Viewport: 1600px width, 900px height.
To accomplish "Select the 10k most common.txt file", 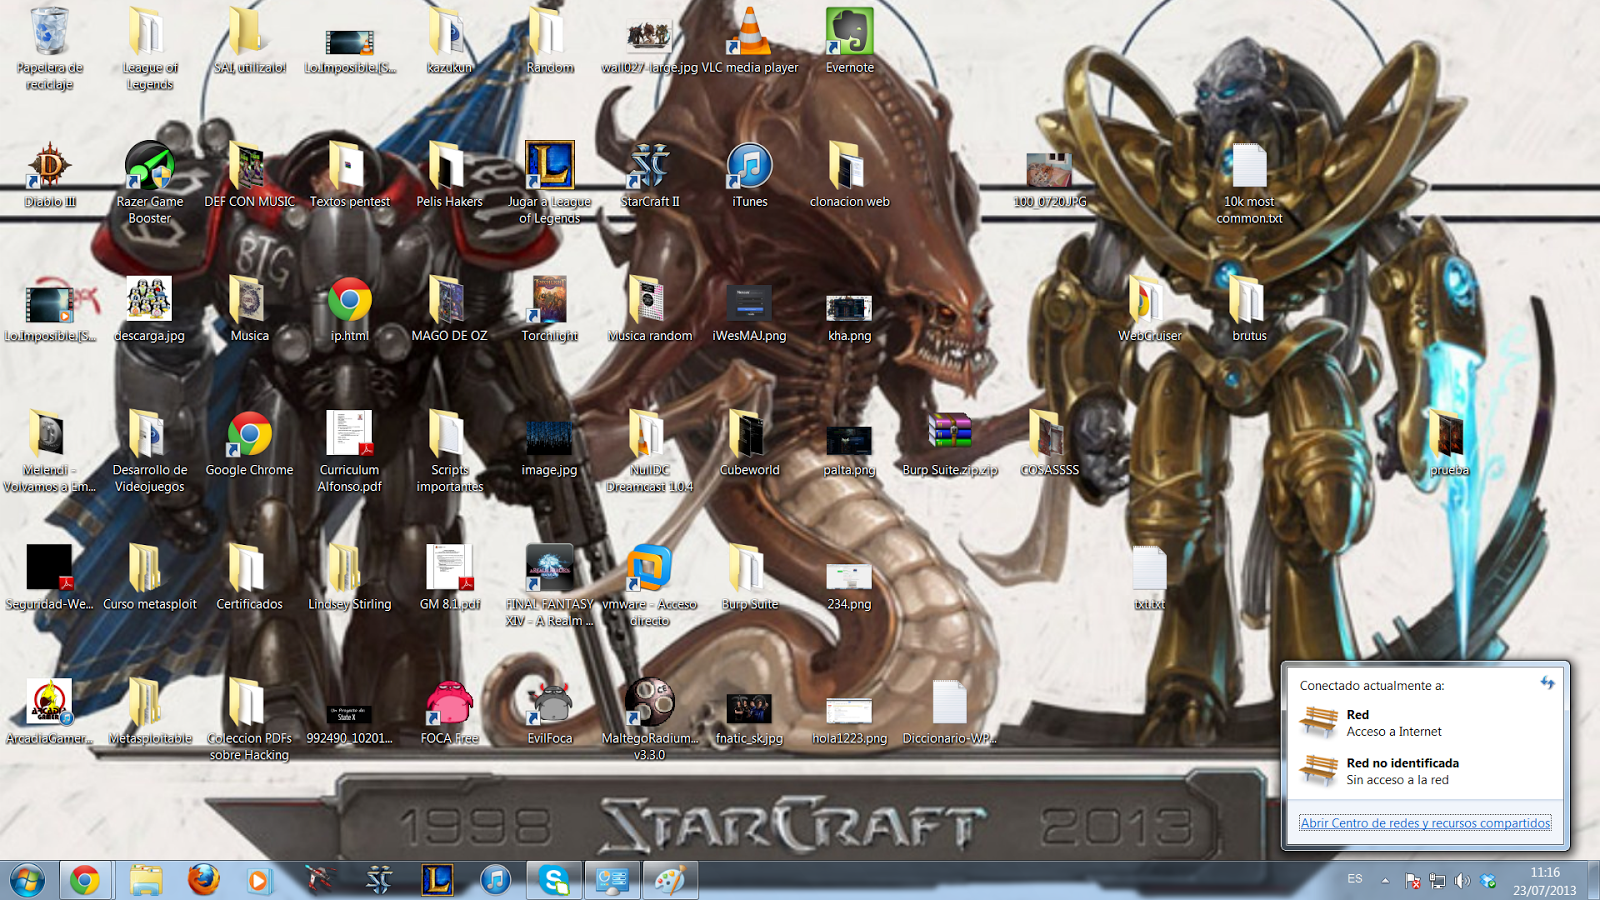I will [1249, 182].
